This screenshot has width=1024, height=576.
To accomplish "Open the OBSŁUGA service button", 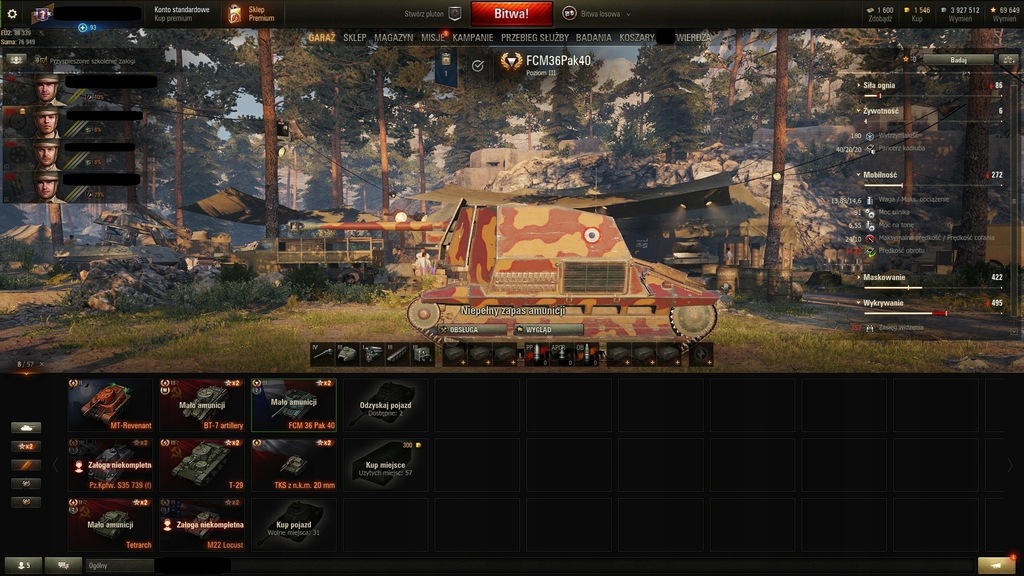I will (472, 330).
